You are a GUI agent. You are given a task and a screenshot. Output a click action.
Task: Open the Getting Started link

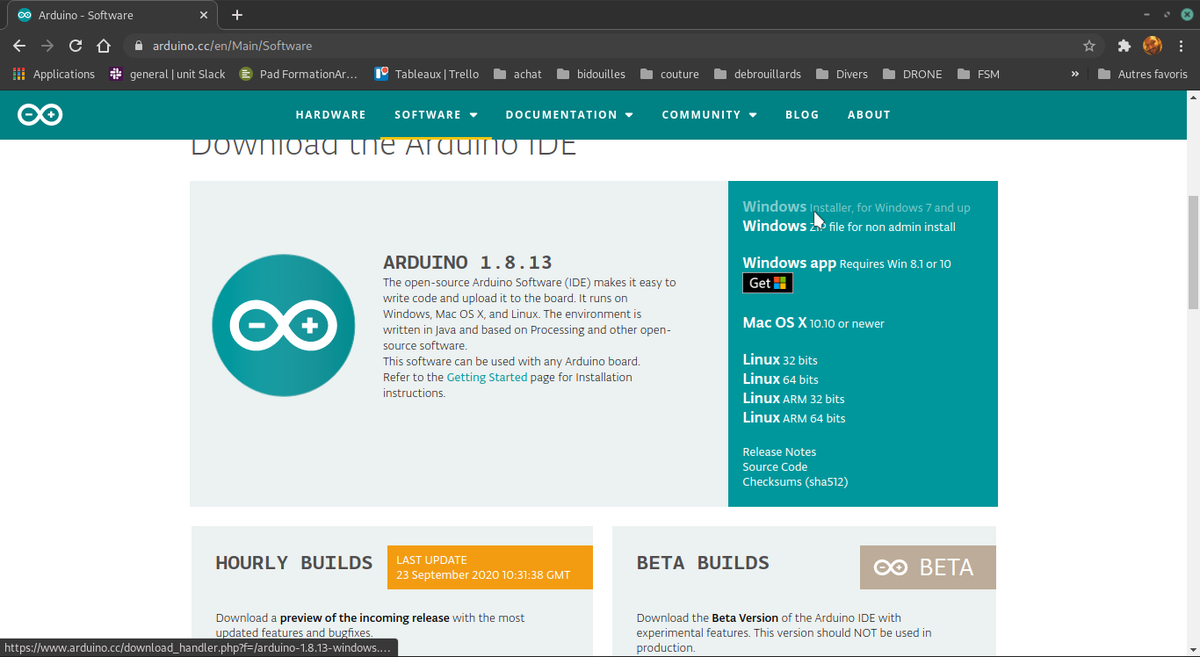[487, 377]
